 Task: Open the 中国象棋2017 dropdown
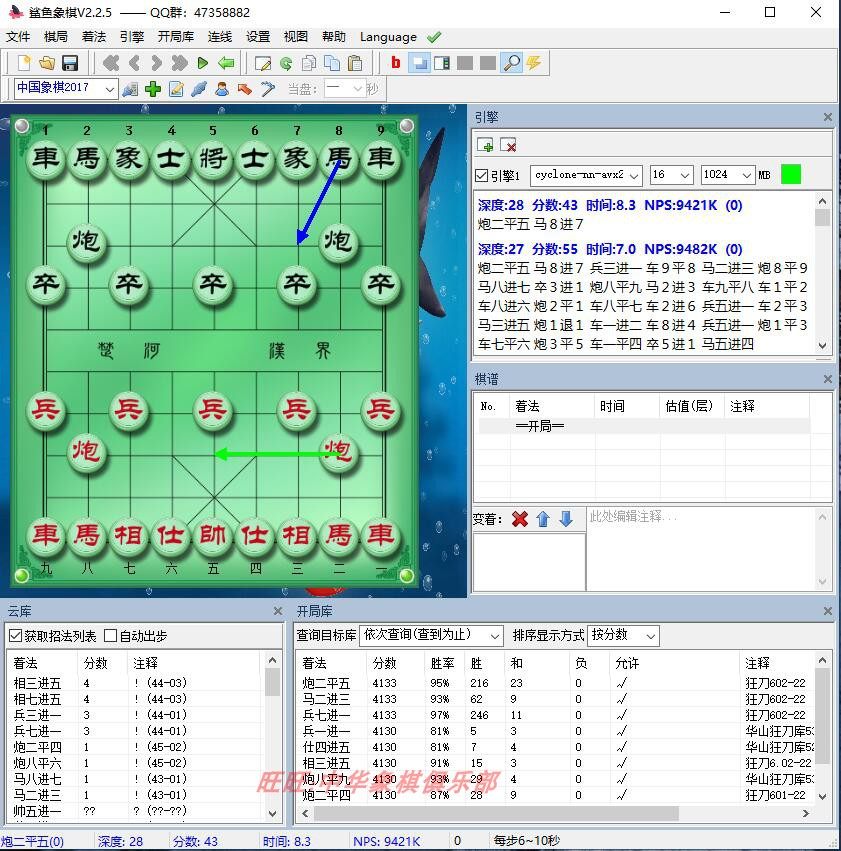[x=66, y=88]
